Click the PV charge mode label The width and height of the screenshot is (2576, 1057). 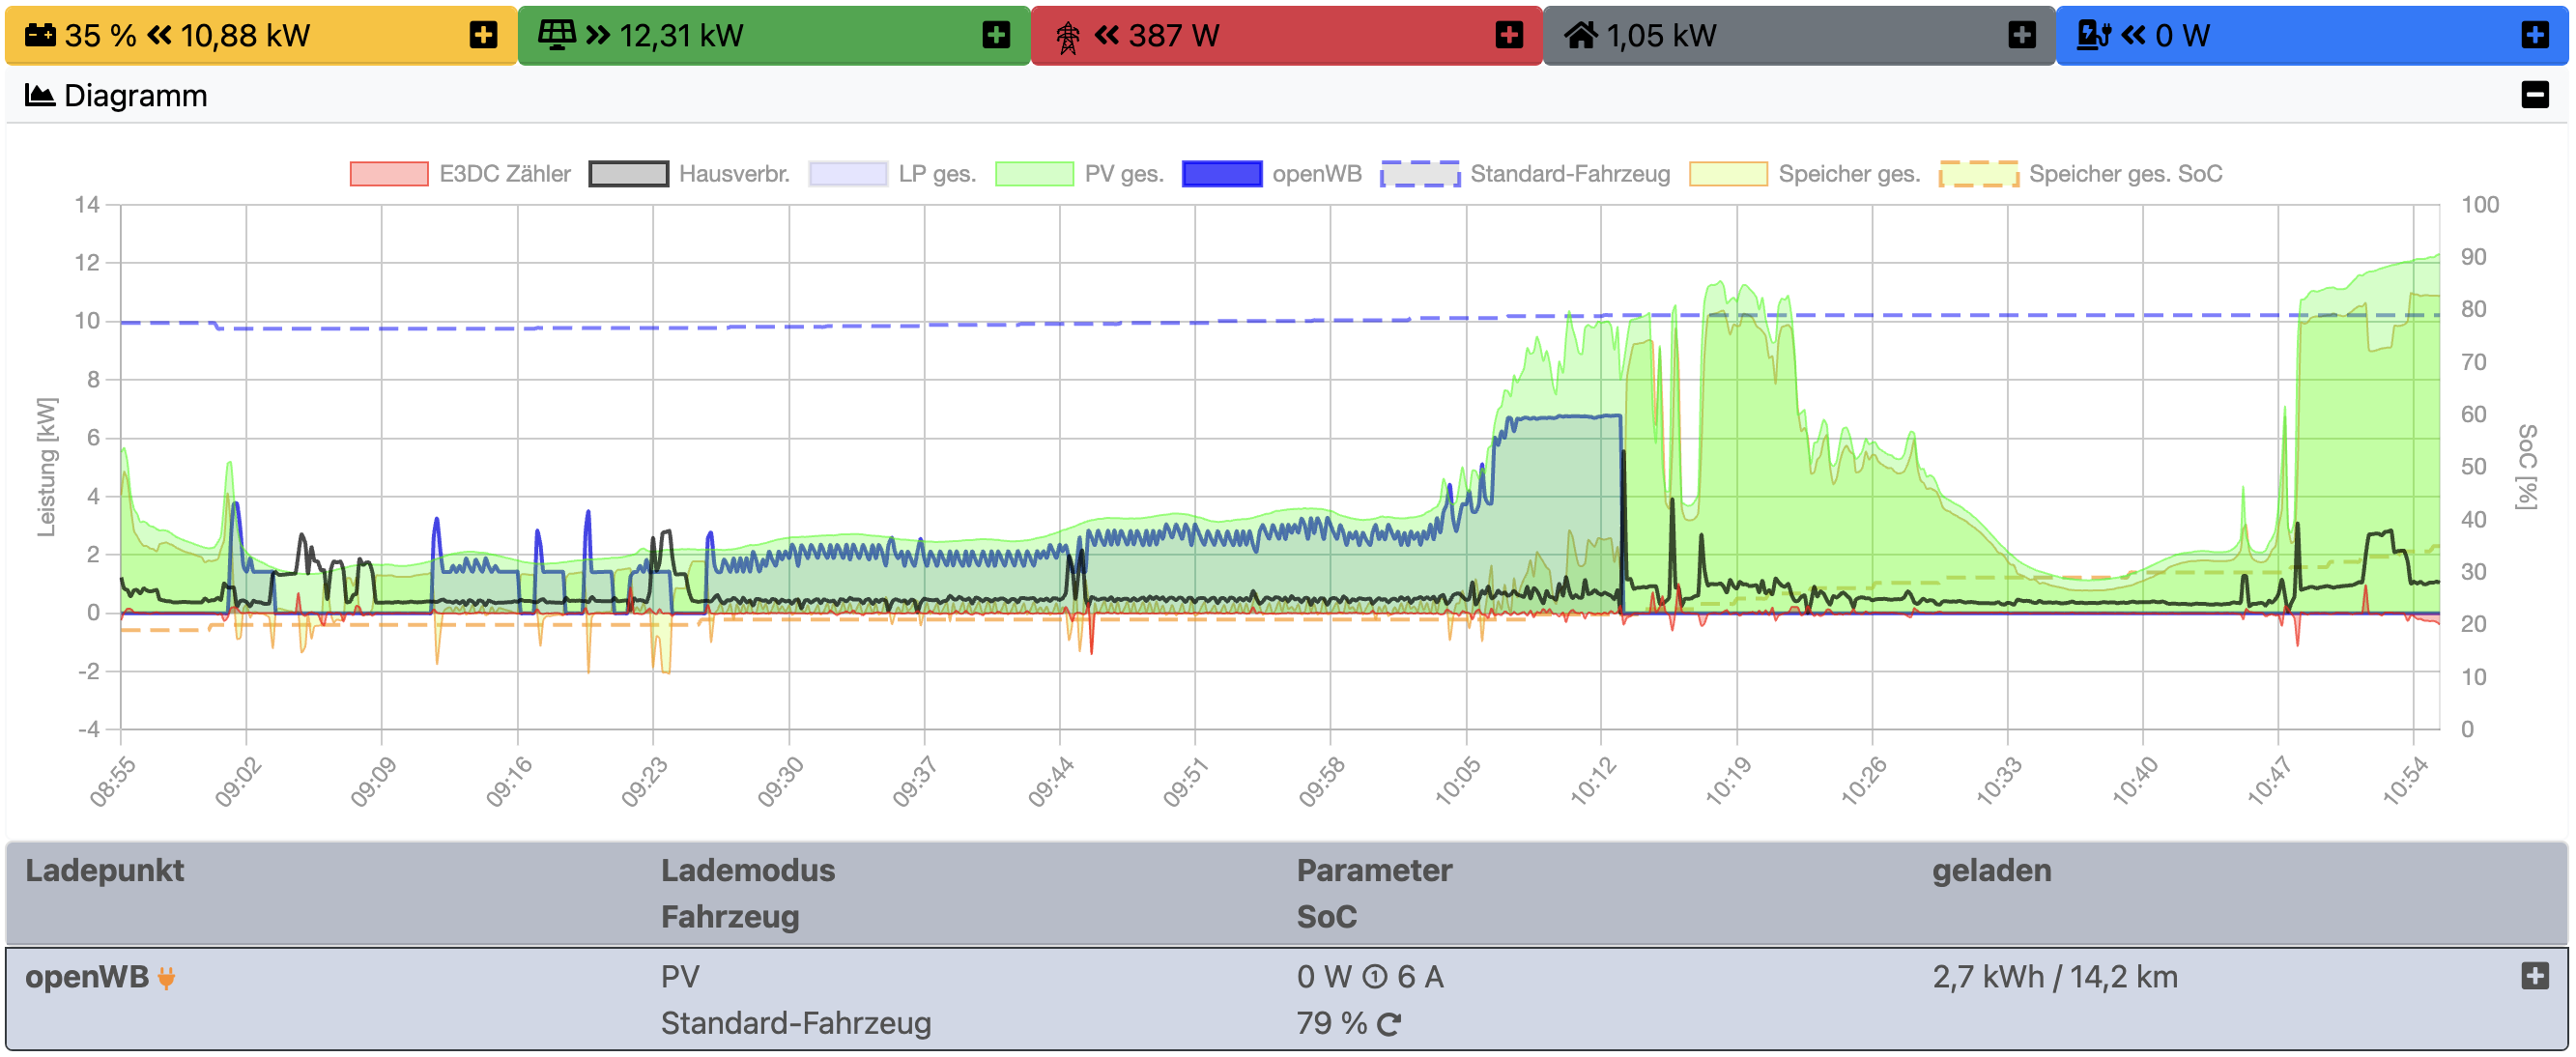pos(680,976)
